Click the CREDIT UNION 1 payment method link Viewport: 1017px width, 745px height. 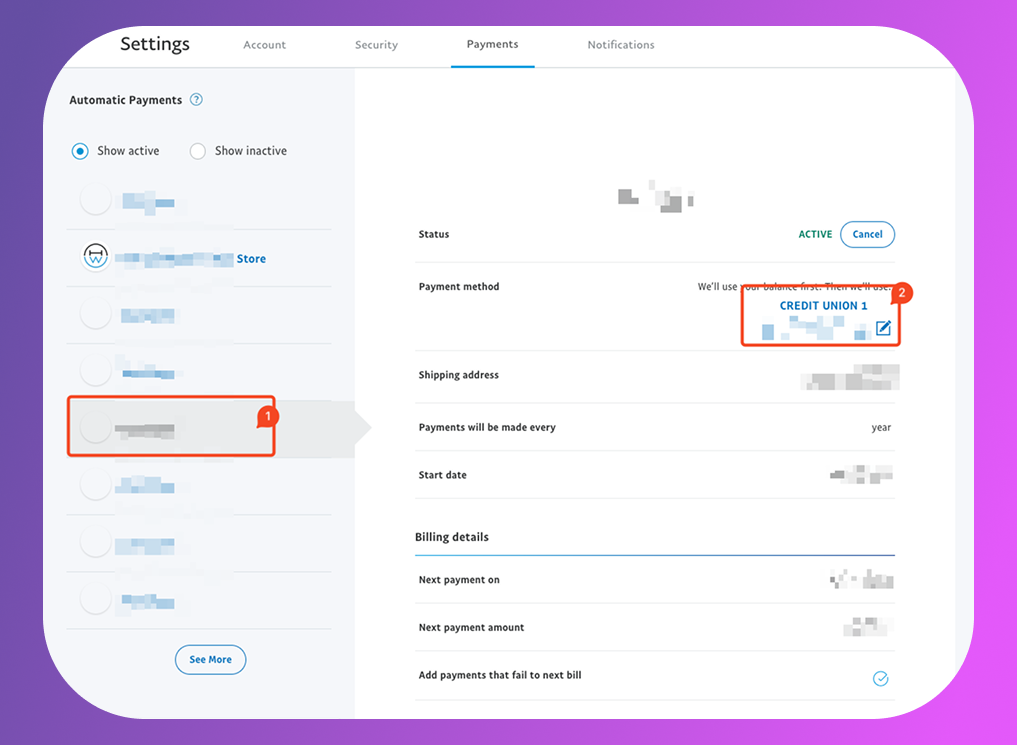click(823, 306)
